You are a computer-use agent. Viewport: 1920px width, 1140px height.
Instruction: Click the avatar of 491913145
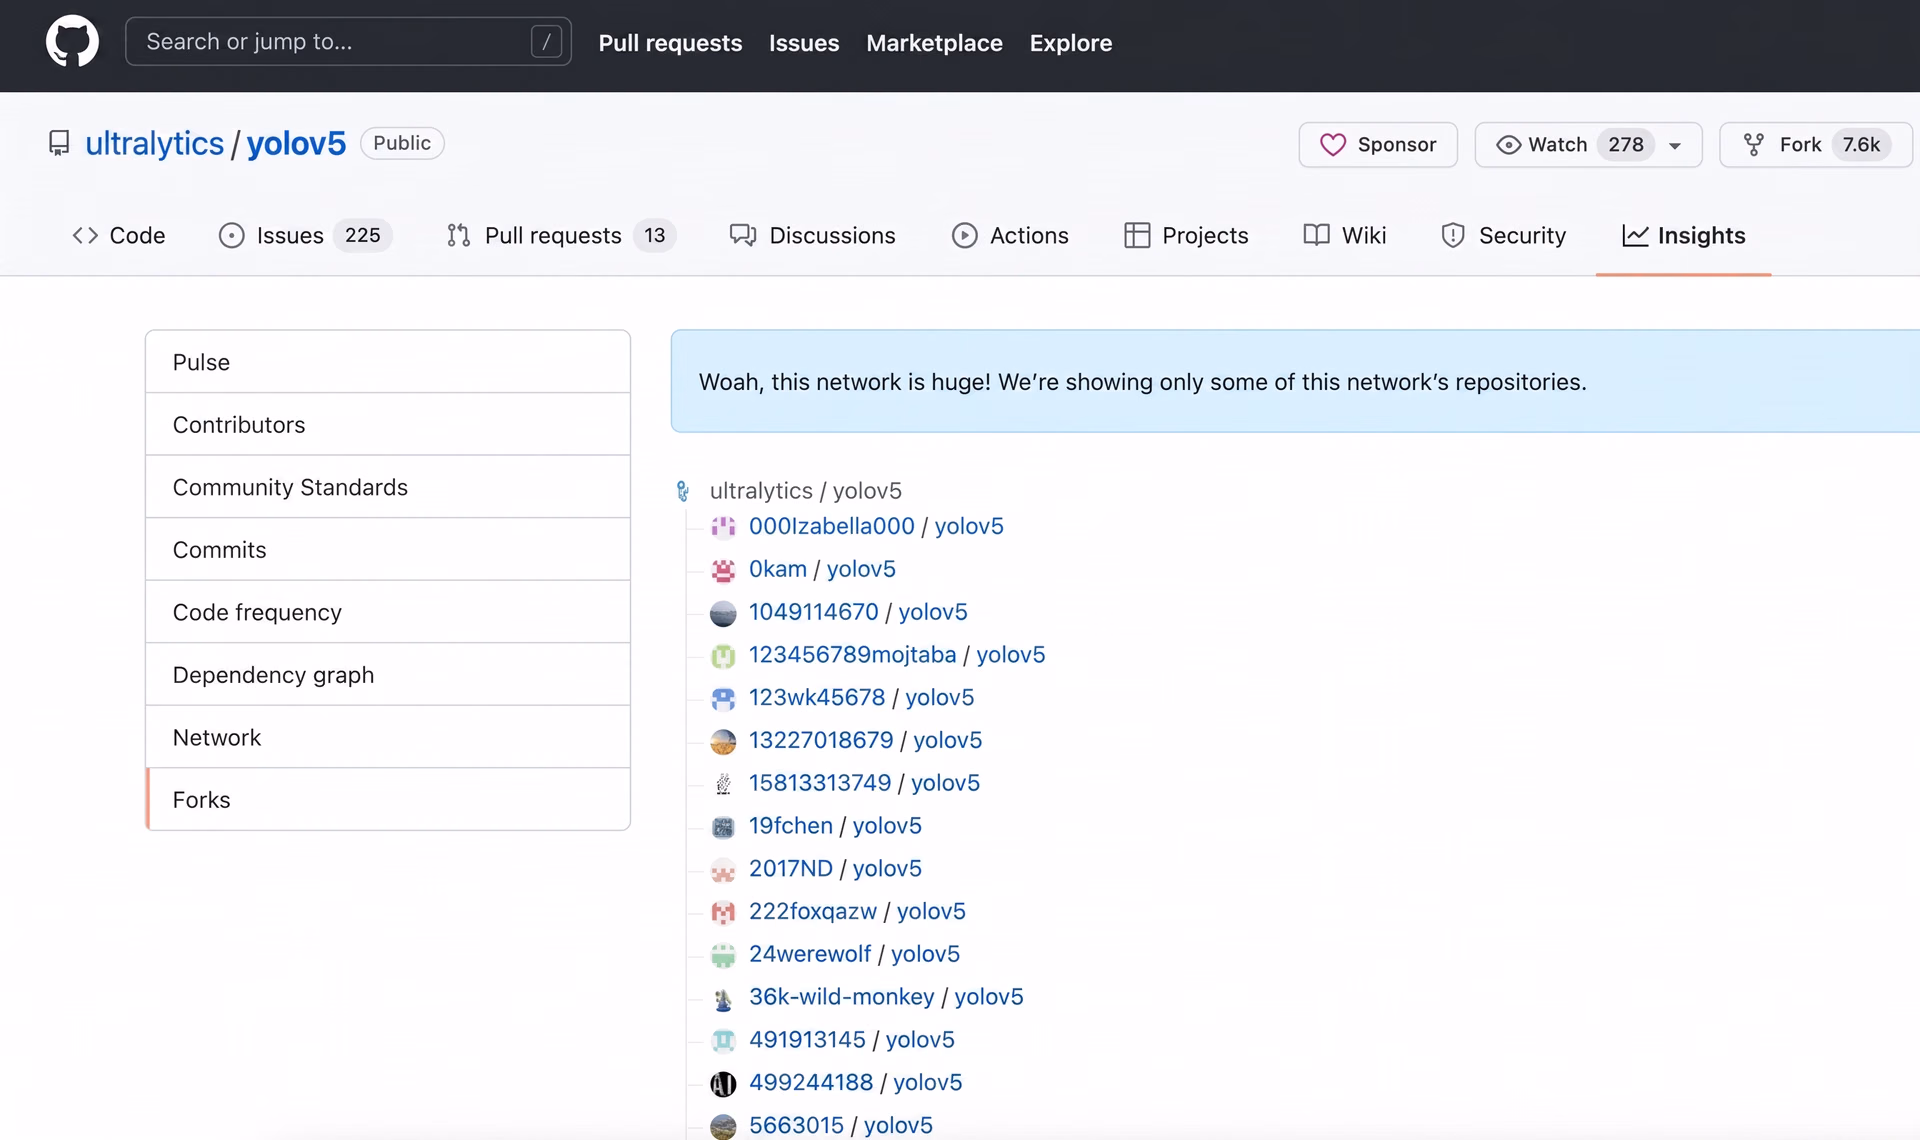coord(723,1040)
